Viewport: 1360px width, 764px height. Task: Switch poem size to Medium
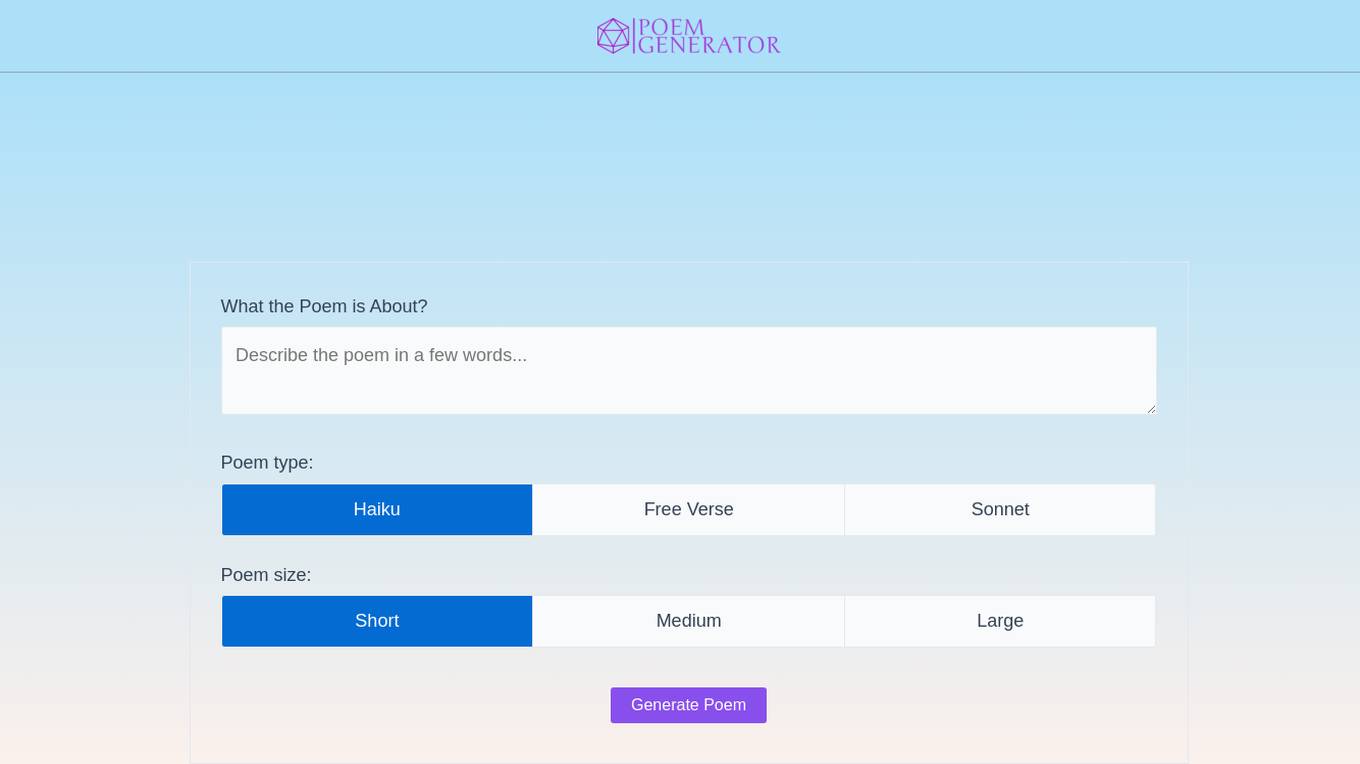[x=689, y=621]
